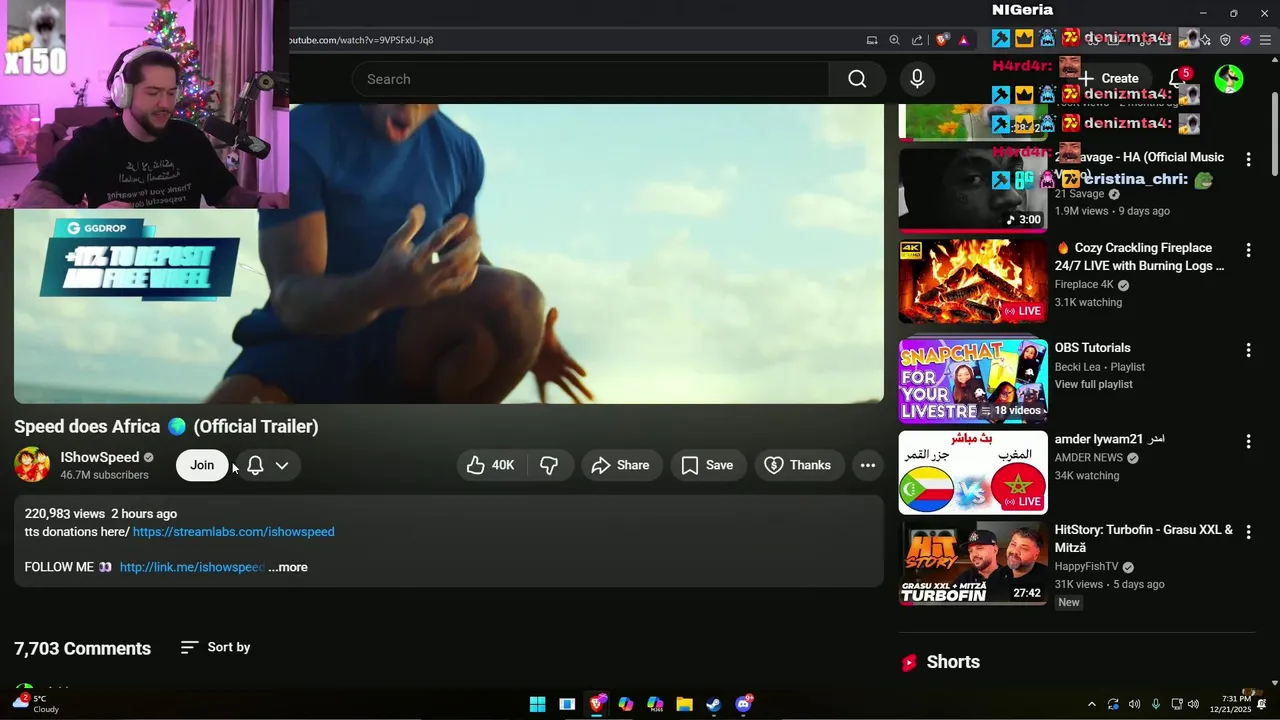
Task: Open Windows Start menu
Action: click(537, 704)
